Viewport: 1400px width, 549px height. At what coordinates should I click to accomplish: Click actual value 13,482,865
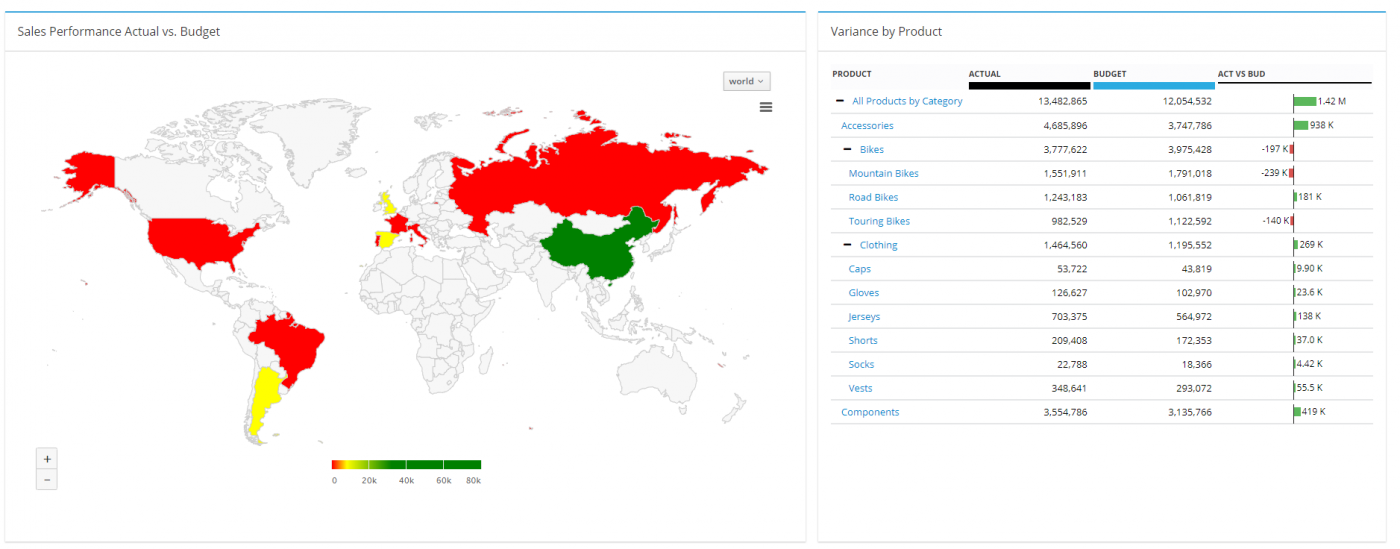pyautogui.click(x=1062, y=101)
